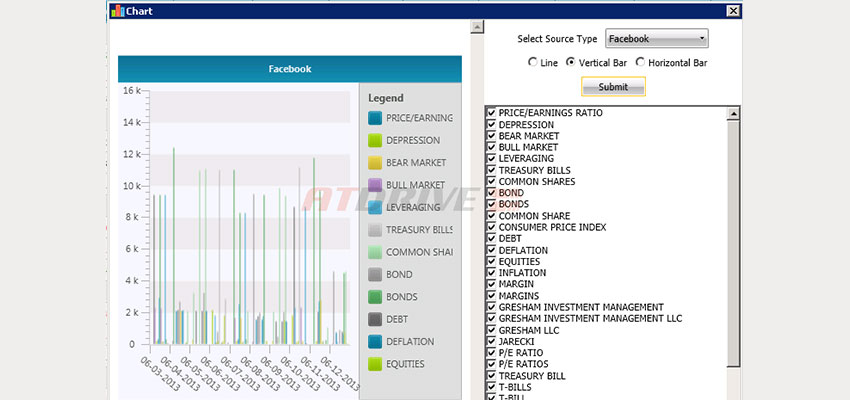Uncheck the GRESHAM INVESTMENT MANAGEMENT checkbox
The image size is (850, 400).
pos(492,307)
